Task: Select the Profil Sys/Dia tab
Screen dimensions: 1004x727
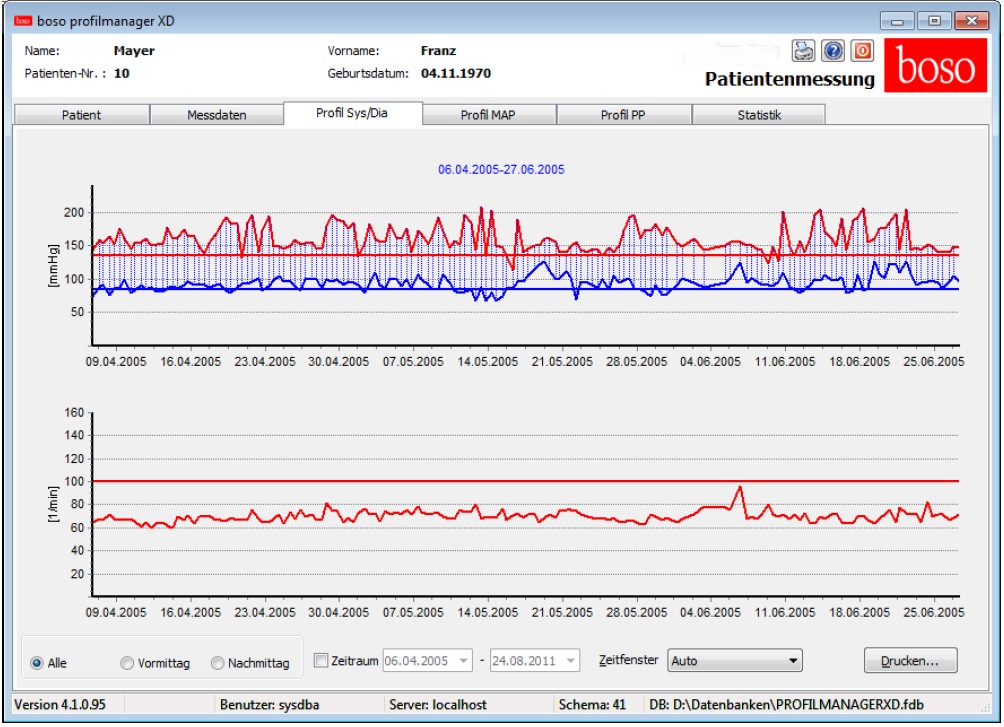Action: [352, 113]
